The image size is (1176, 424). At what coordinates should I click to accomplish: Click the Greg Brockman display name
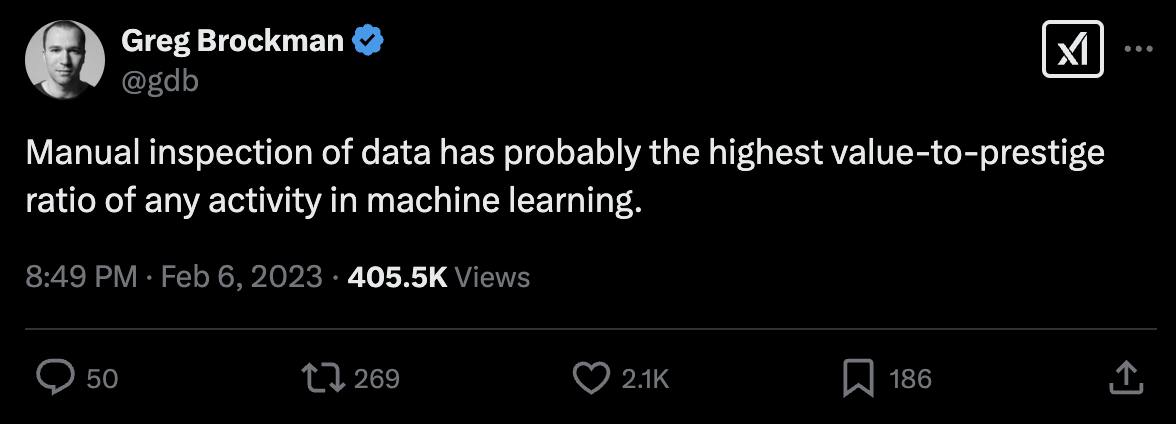pos(233,42)
